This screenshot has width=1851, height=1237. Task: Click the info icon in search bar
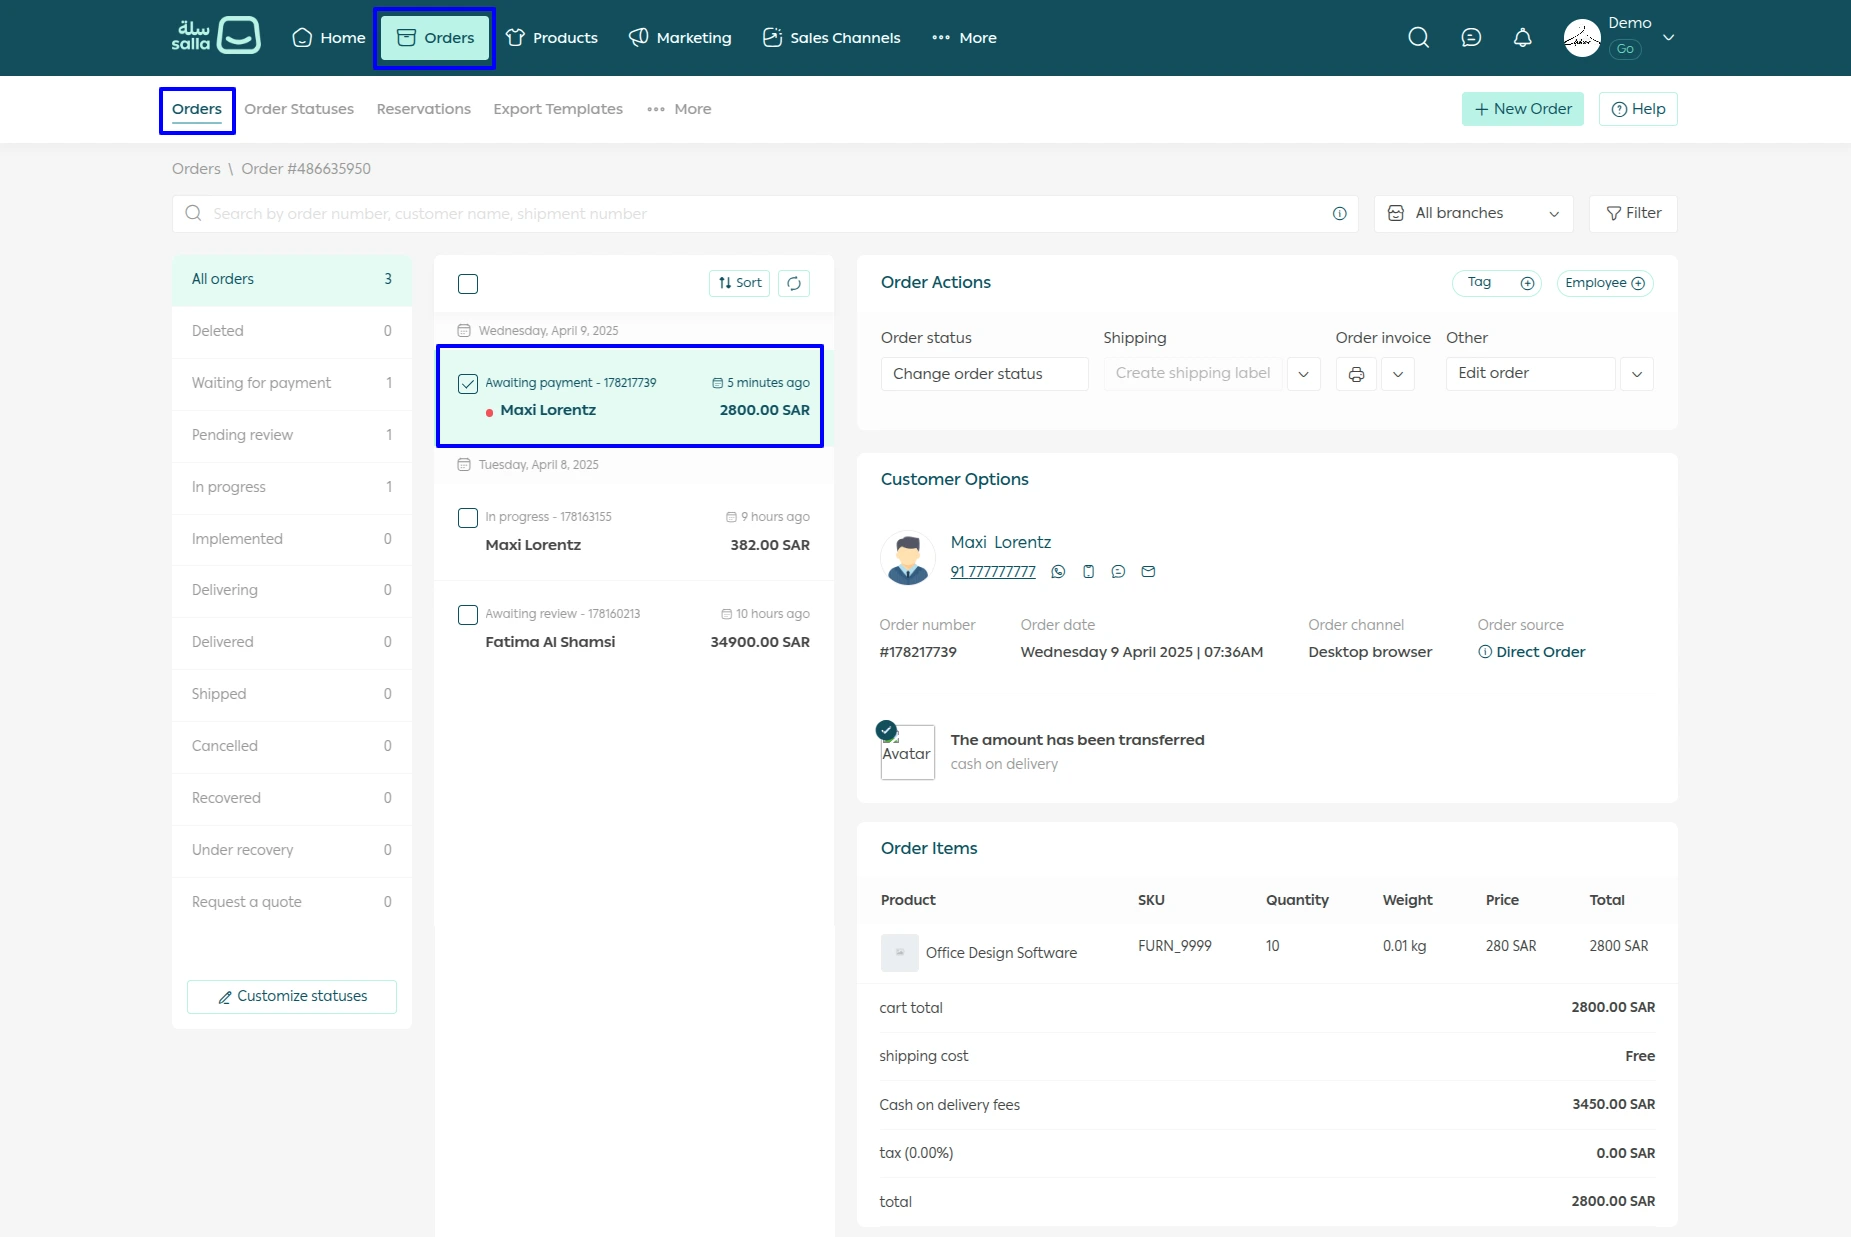1339,214
